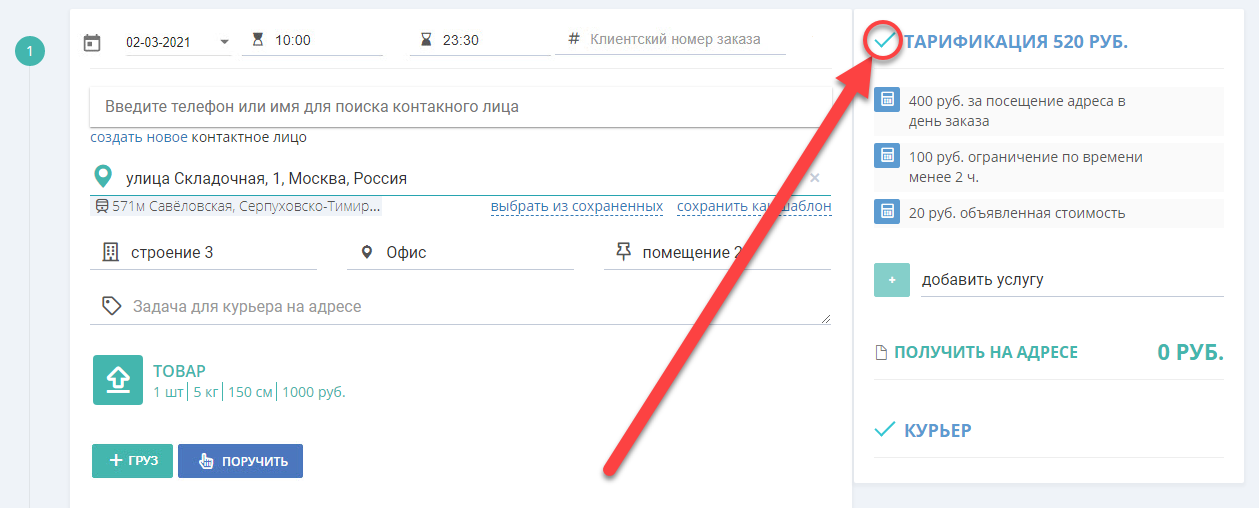
Task: Click the metro station 571м Савёловская tag
Action: 237,207
